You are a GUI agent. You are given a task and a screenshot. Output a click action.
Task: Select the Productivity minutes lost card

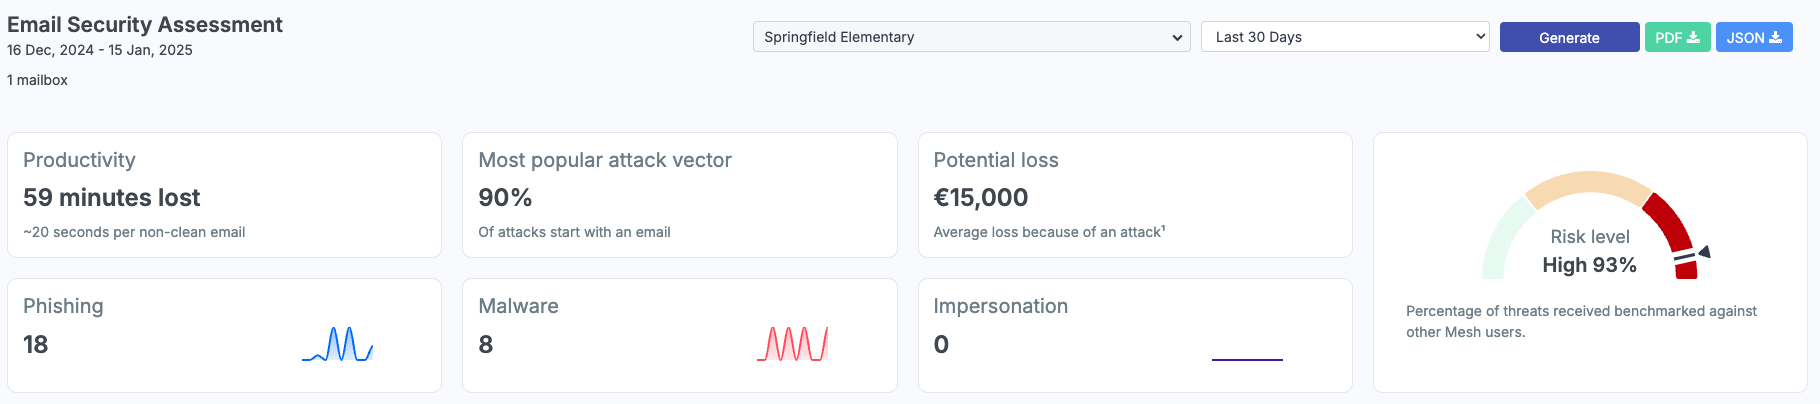224,195
